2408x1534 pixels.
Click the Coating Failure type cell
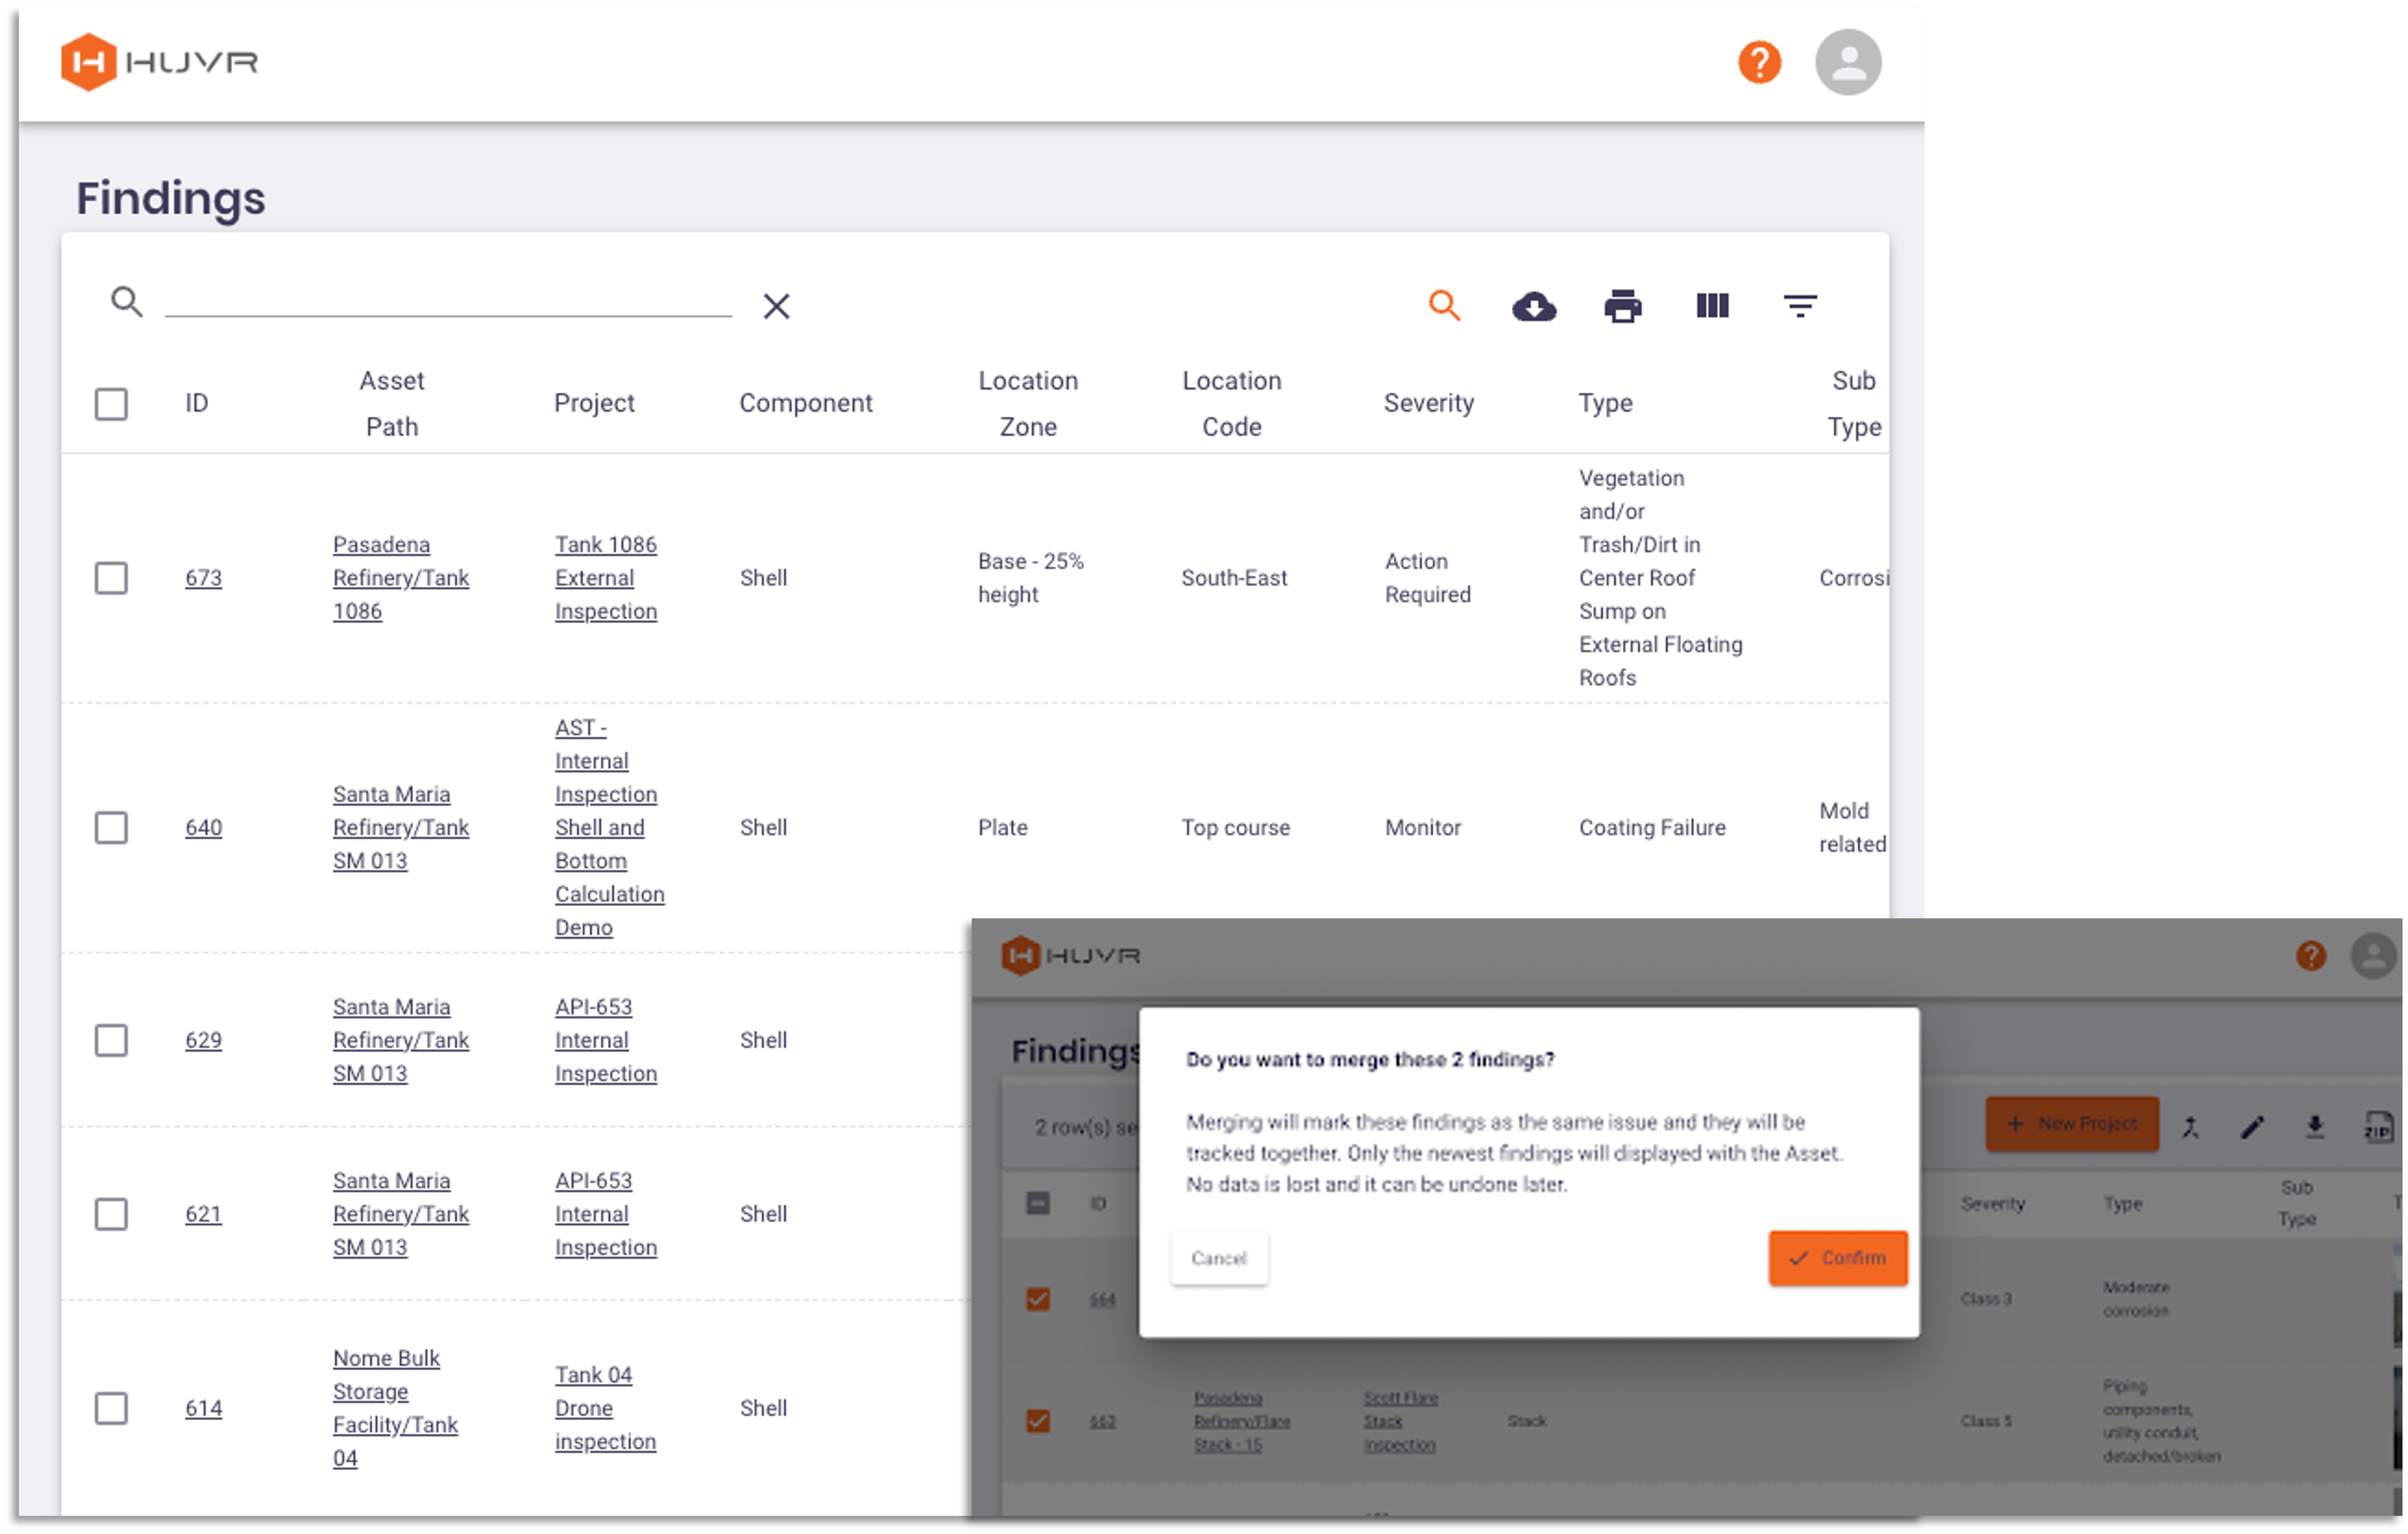[1652, 828]
